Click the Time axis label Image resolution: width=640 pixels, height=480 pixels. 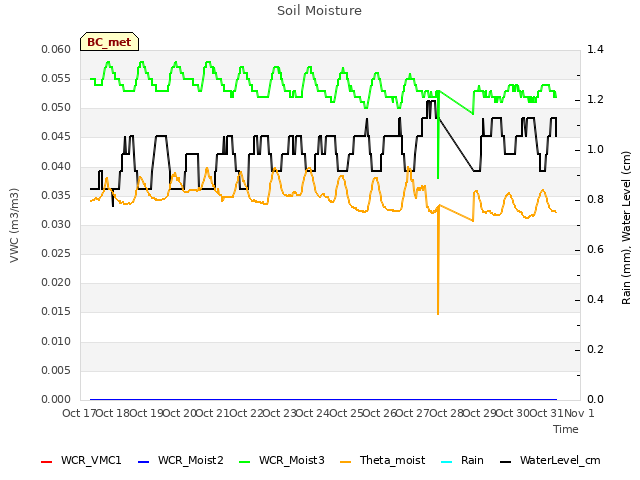[x=566, y=429]
